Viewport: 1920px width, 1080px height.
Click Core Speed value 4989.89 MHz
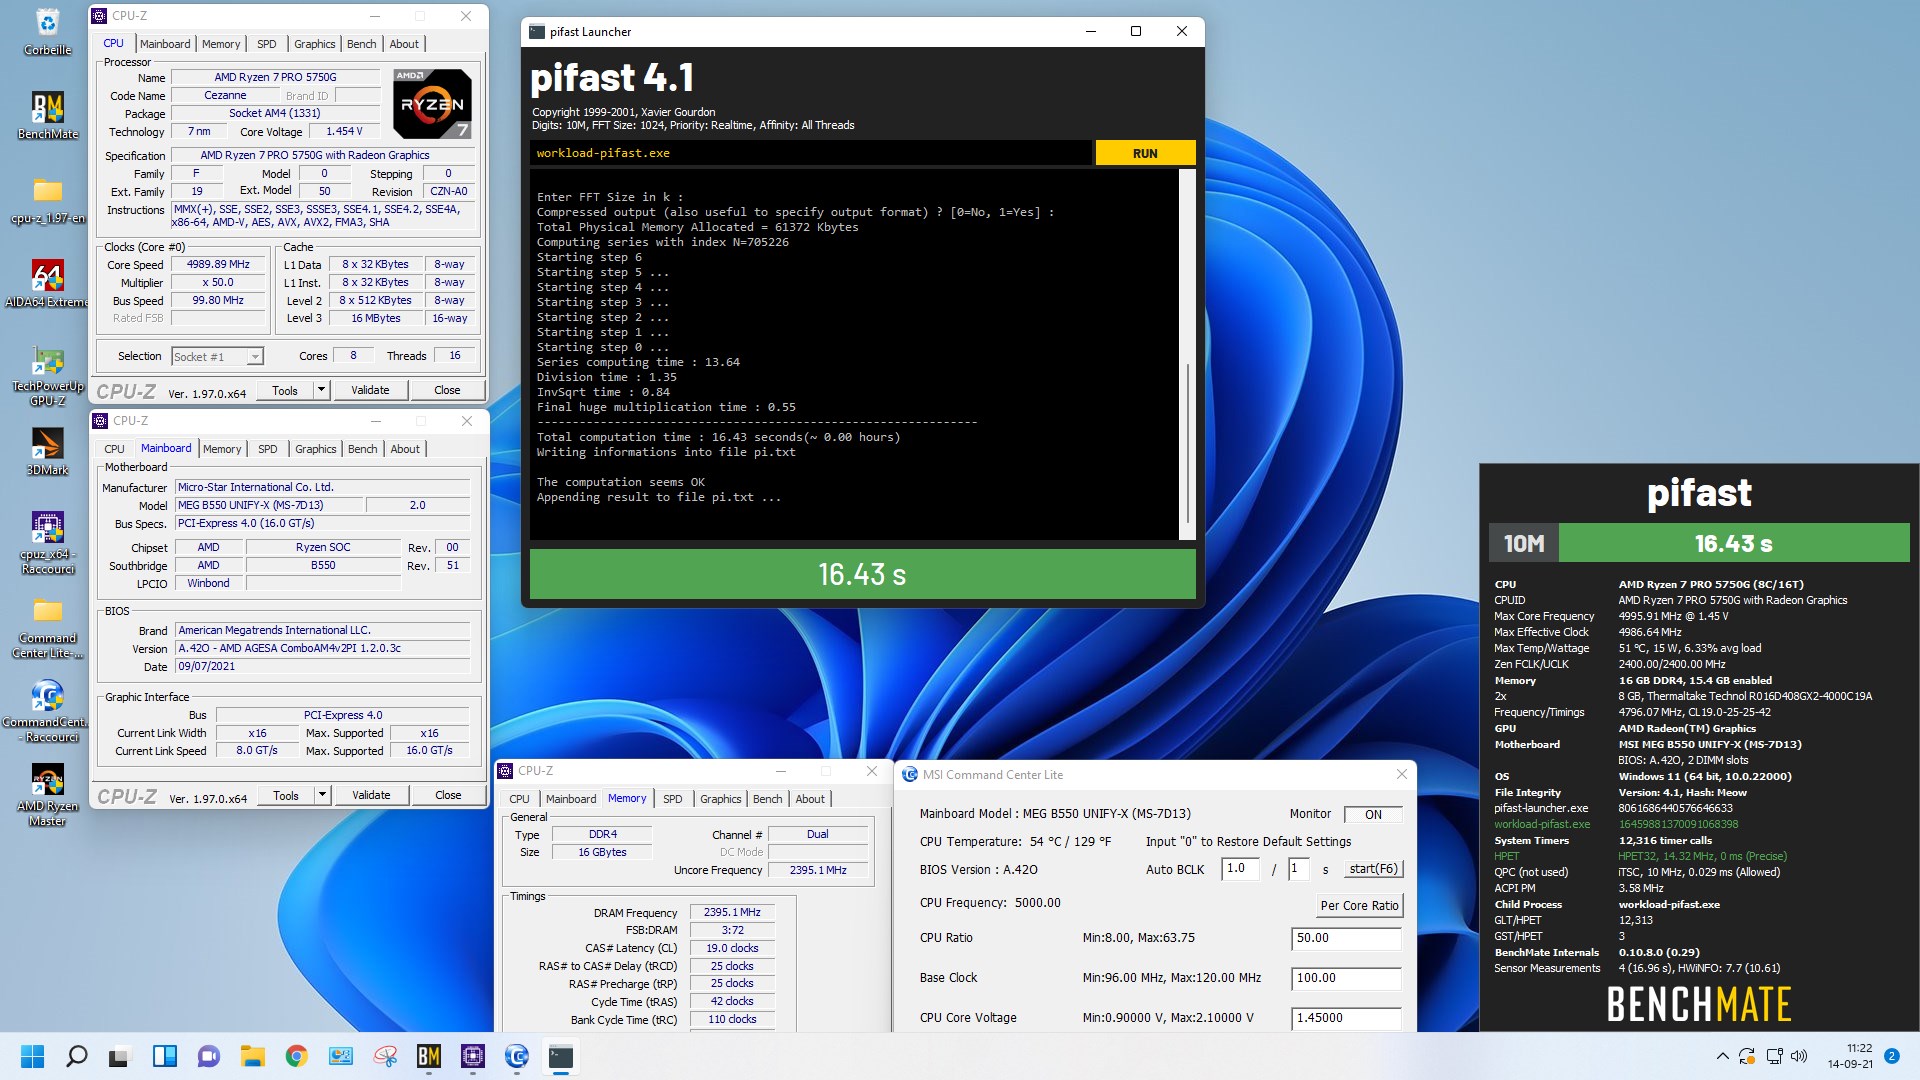coord(218,265)
